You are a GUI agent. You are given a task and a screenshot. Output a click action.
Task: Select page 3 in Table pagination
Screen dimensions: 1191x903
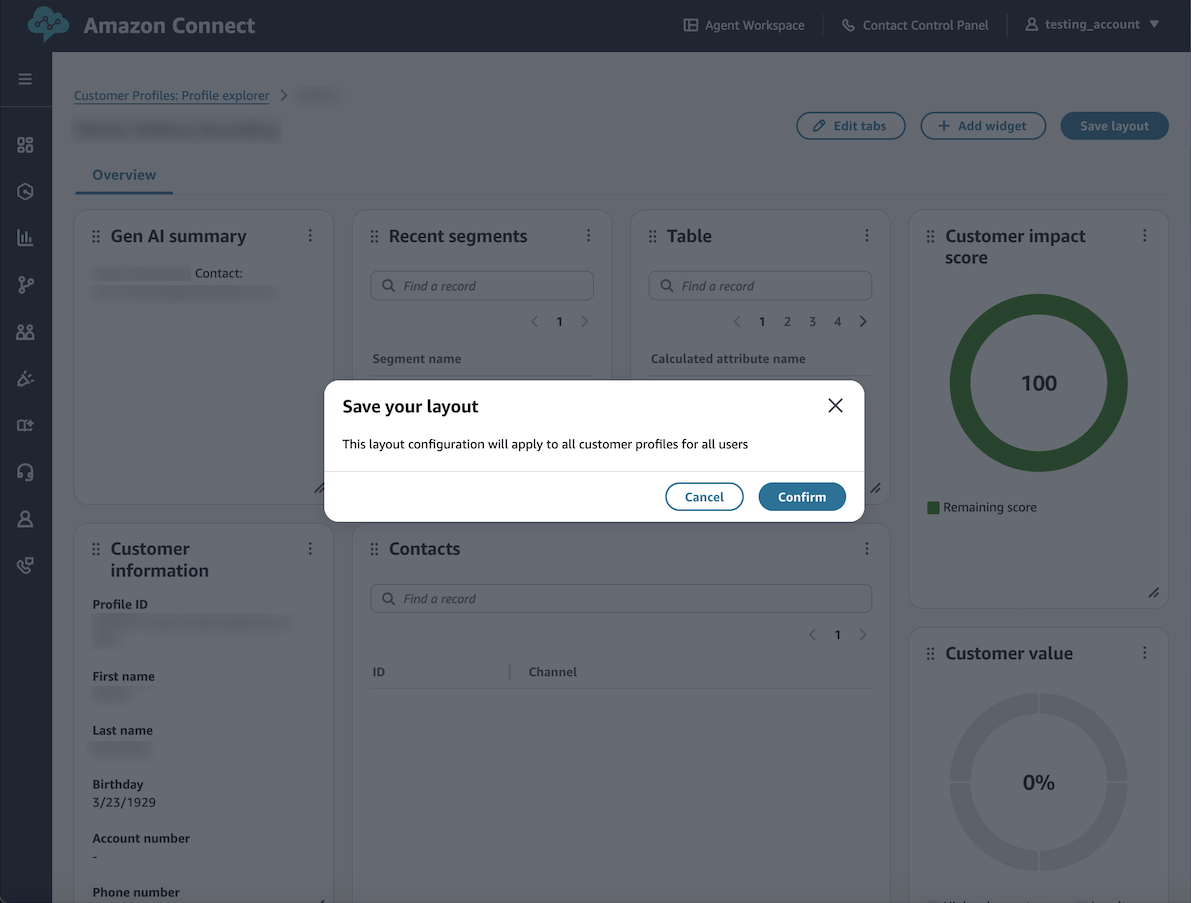coord(811,321)
